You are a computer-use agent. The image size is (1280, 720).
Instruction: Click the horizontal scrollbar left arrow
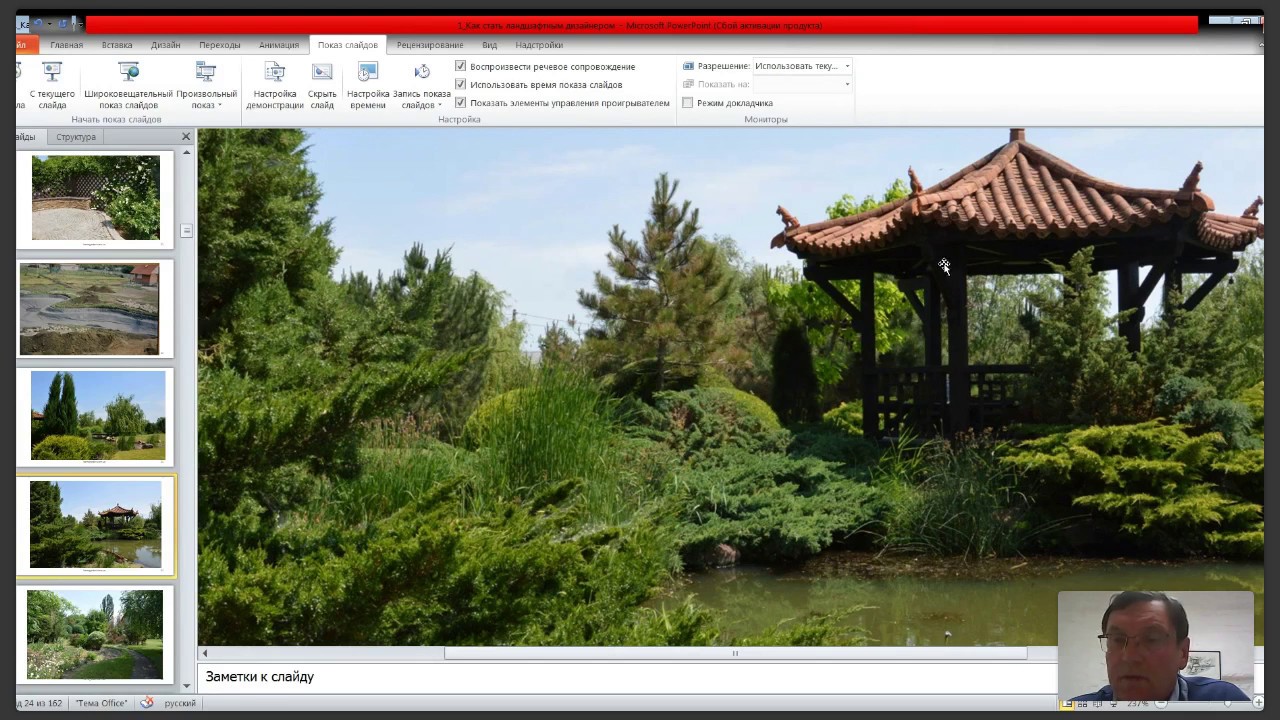pos(205,654)
